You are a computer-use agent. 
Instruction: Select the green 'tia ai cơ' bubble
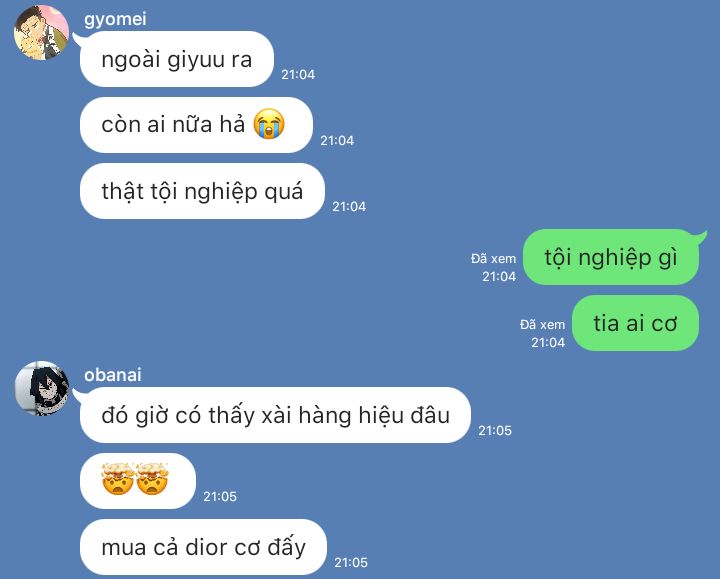point(636,323)
